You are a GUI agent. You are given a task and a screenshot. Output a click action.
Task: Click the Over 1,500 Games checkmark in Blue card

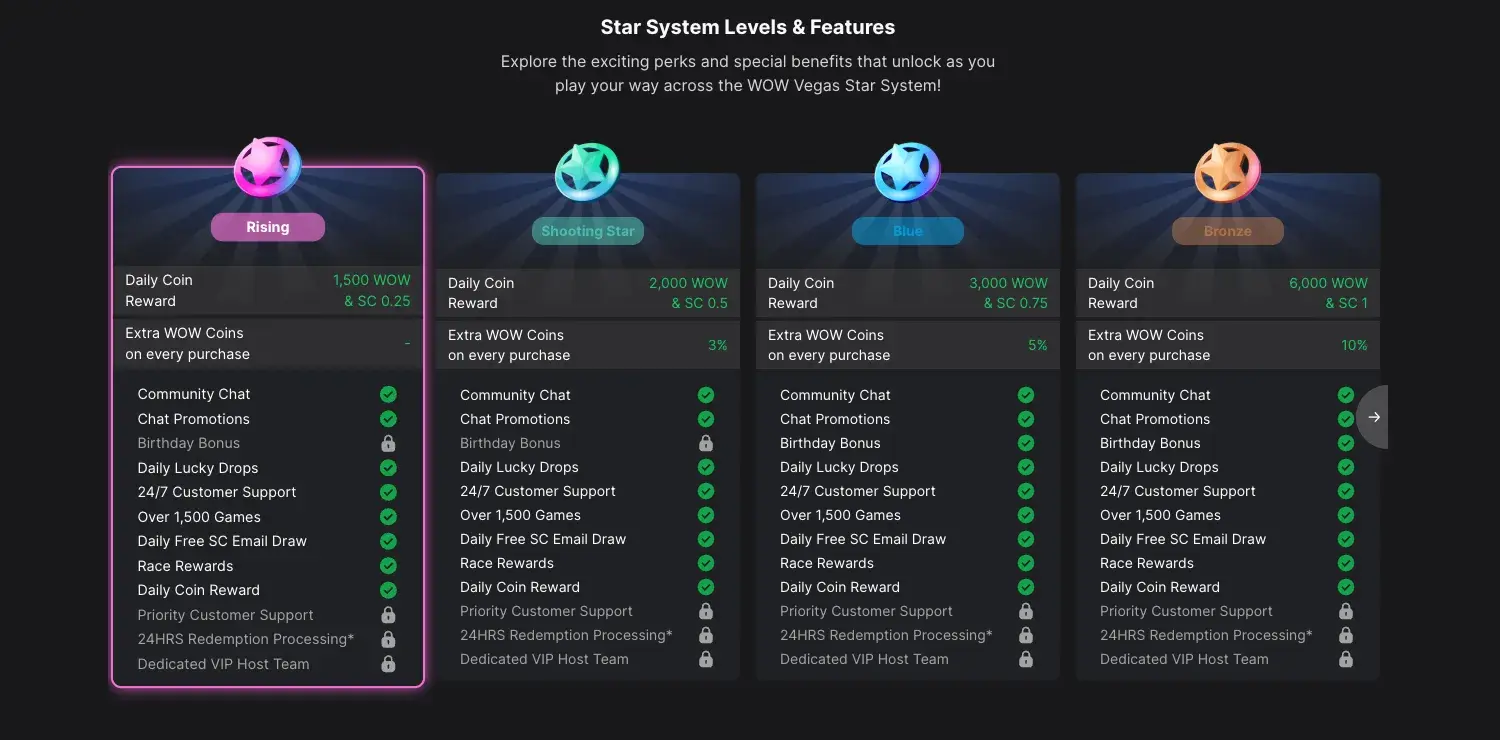[1026, 515]
